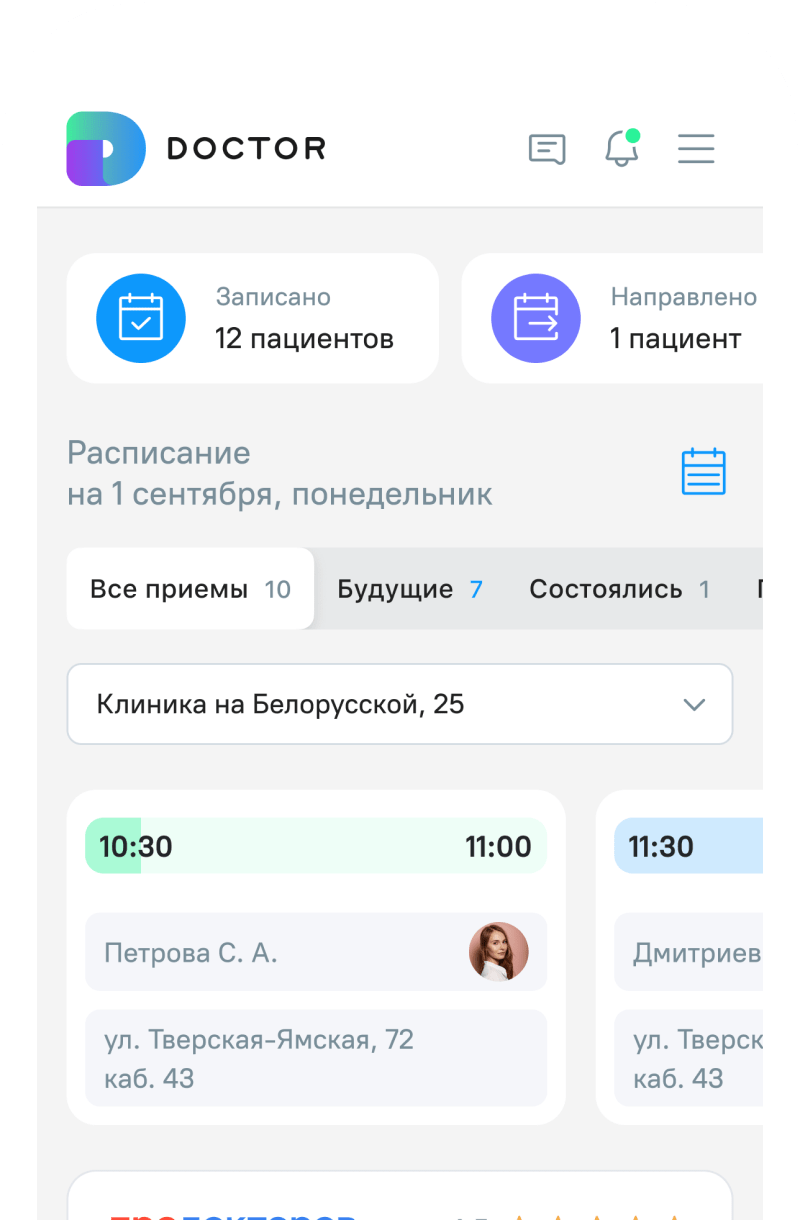800x1220 pixels.
Task: Click the 11:30 appointment time bar
Action: coord(688,846)
